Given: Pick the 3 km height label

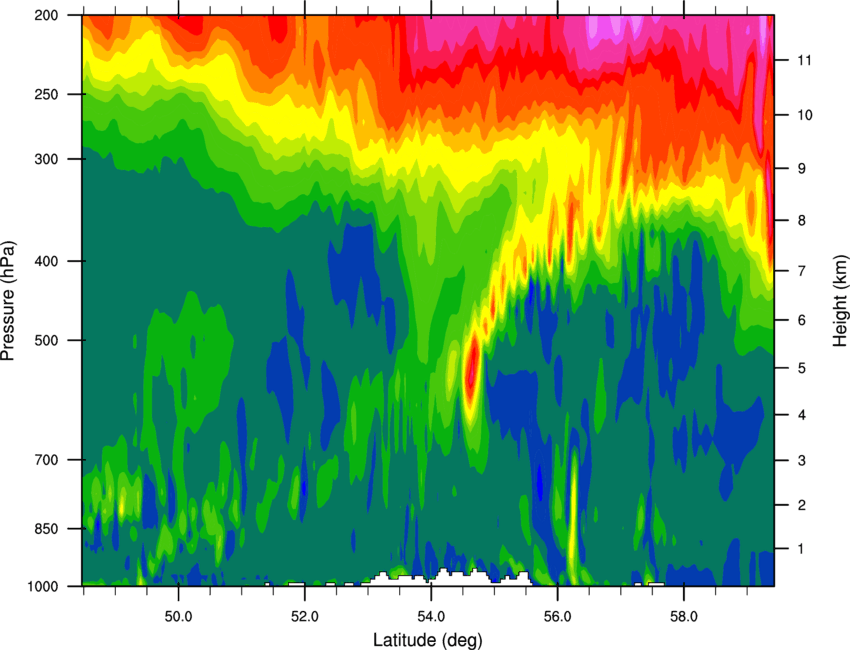Looking at the screenshot, I should pyautogui.click(x=802, y=461).
